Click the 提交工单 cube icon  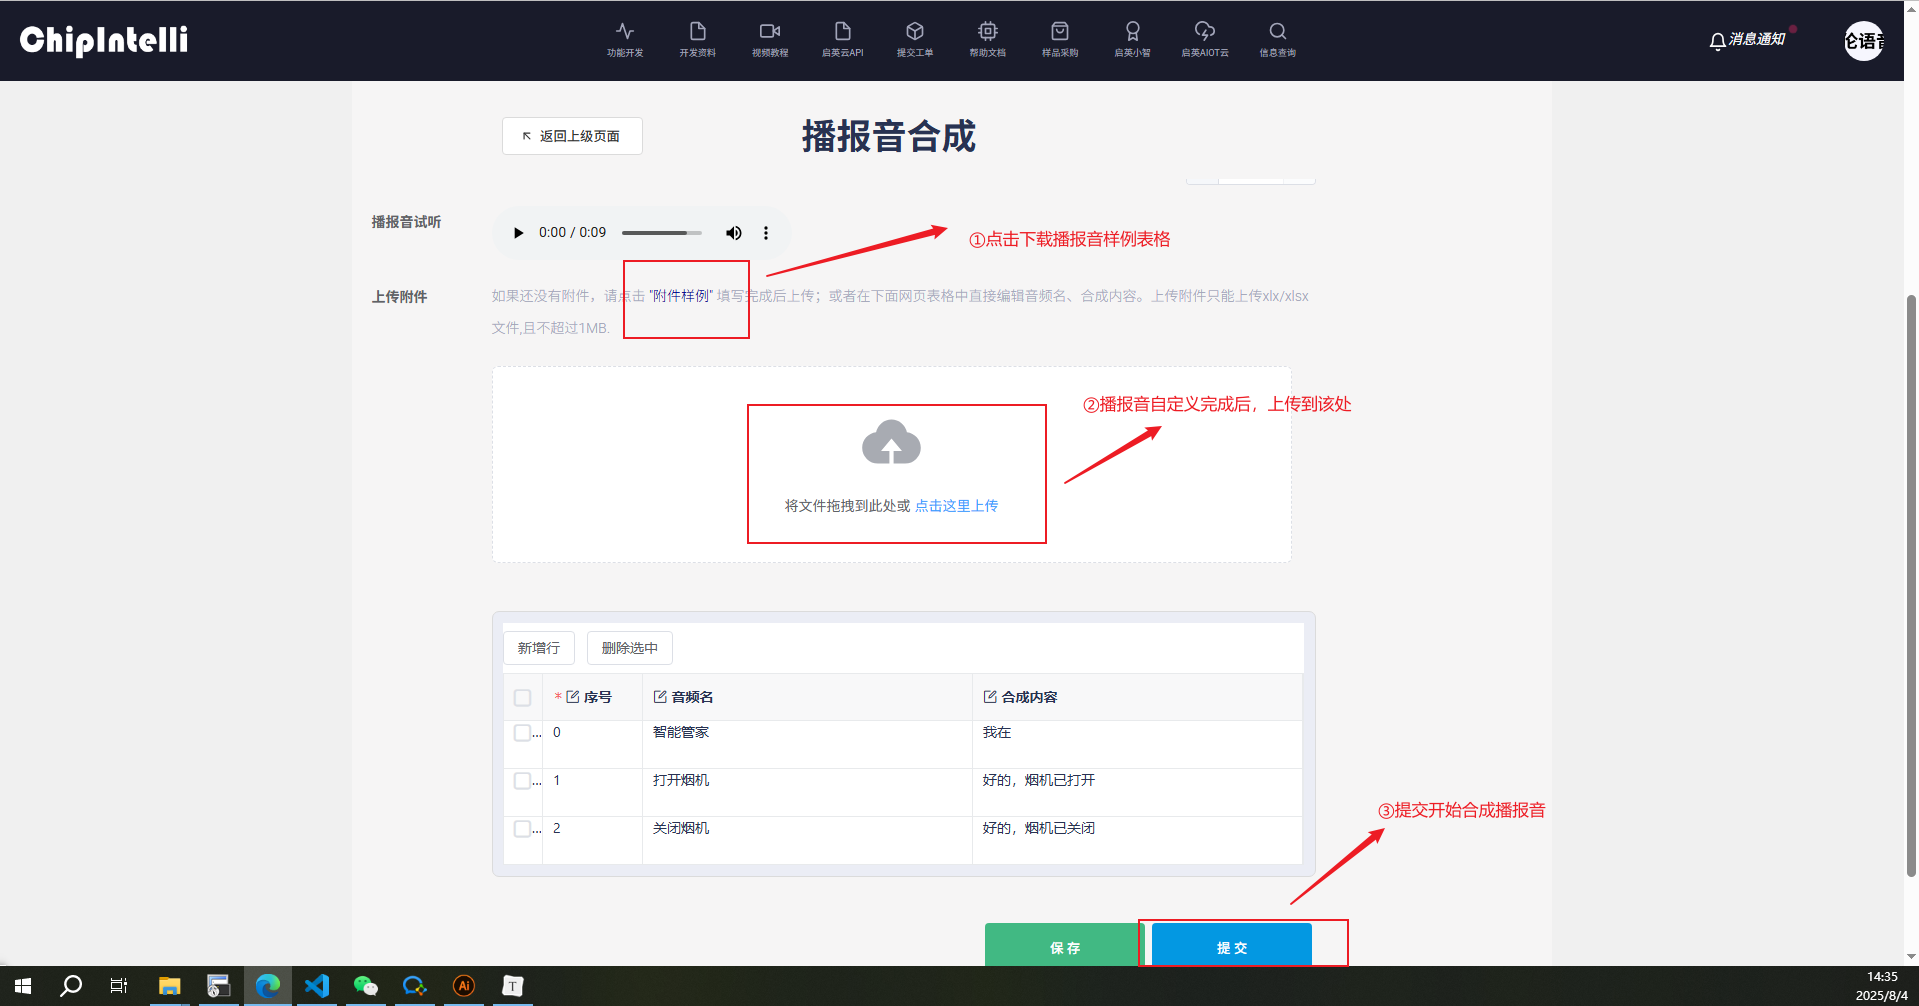pyautogui.click(x=914, y=39)
